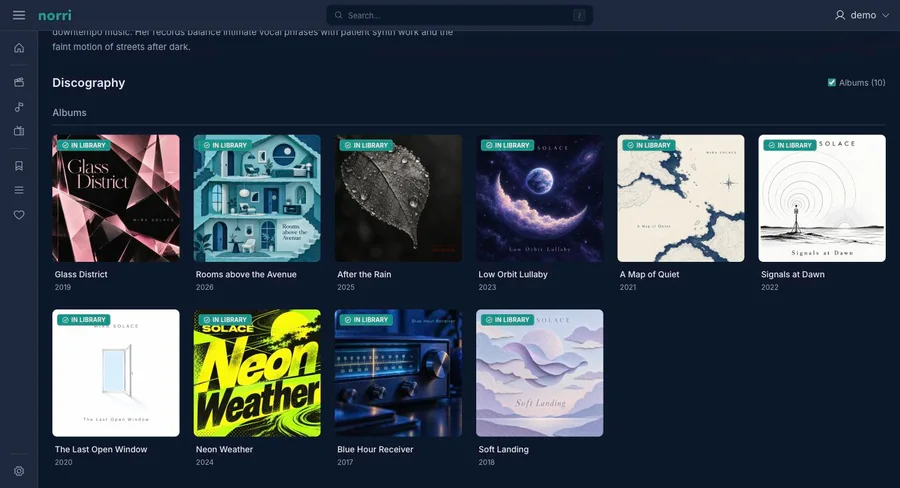Open Favorites heart icon

[x=19, y=215]
